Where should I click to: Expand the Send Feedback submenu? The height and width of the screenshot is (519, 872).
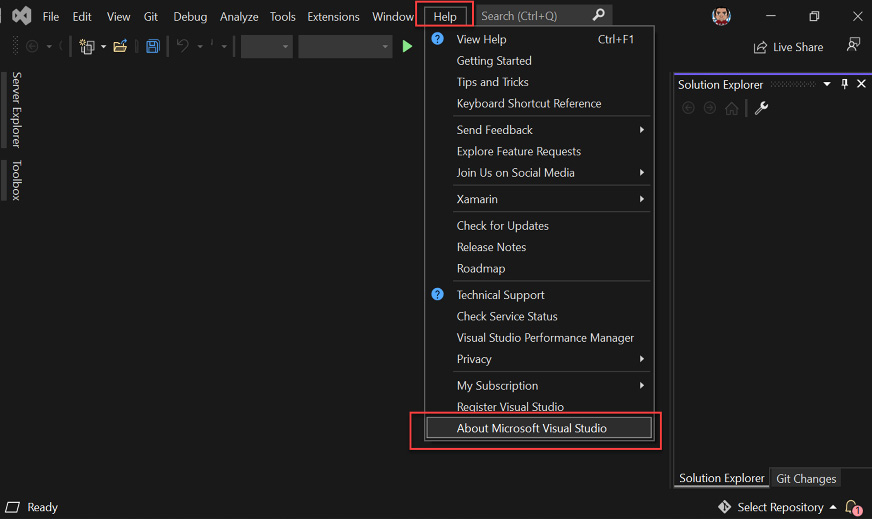point(642,130)
